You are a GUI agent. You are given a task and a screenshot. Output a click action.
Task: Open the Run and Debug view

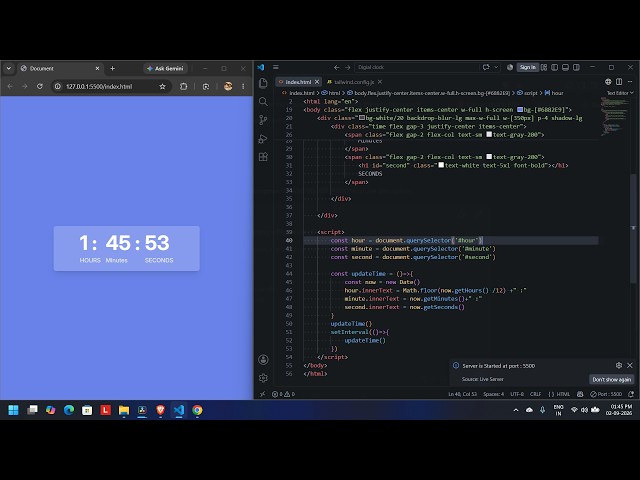[x=263, y=138]
